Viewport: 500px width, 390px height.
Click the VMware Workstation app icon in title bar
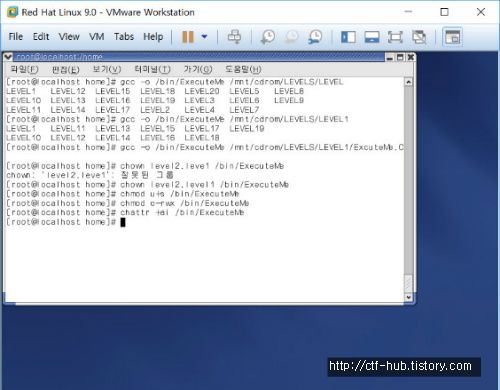(x=12, y=12)
